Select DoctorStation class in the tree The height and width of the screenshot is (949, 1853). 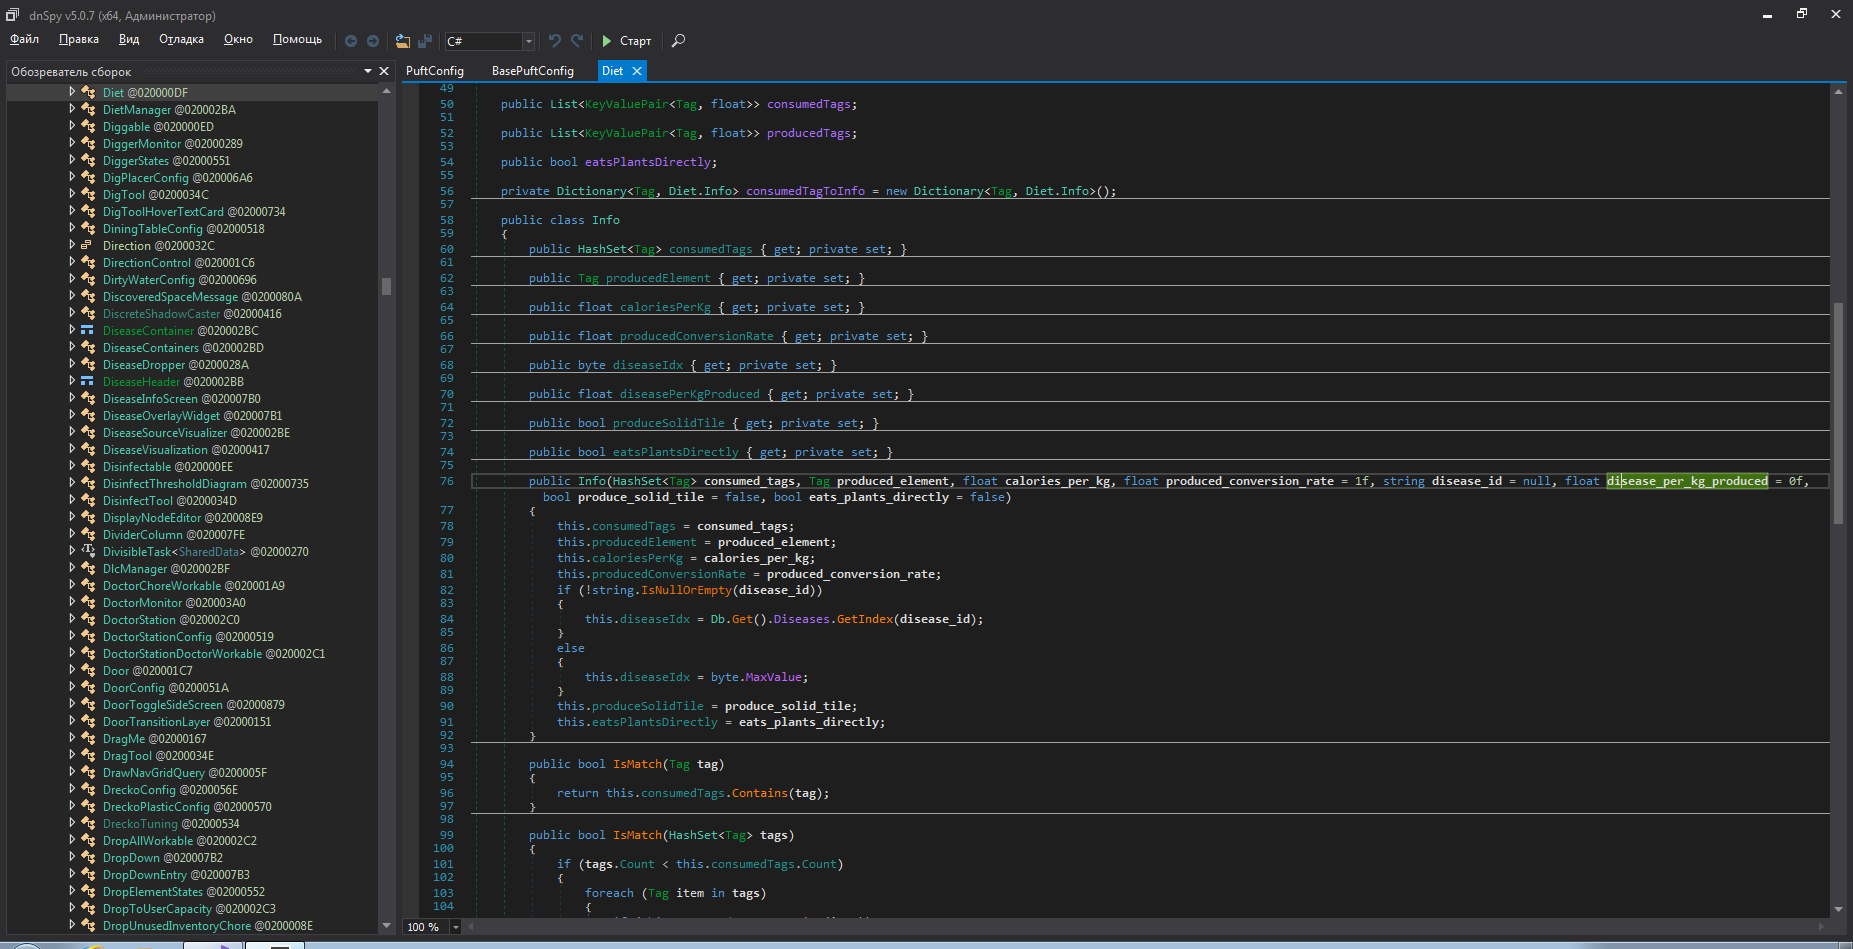point(139,620)
